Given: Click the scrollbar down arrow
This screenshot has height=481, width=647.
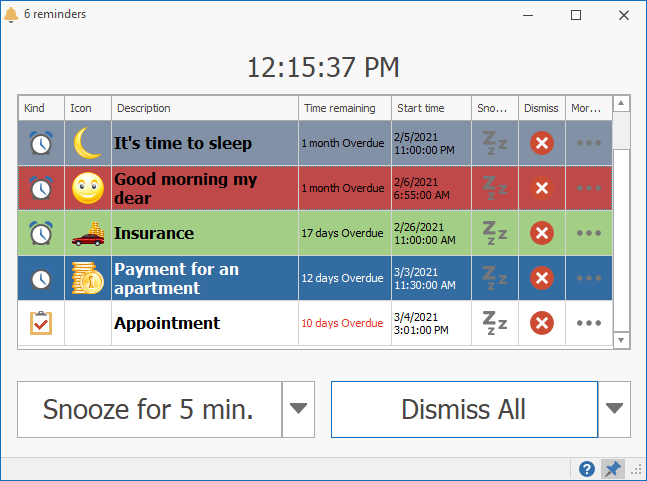Looking at the screenshot, I should pyautogui.click(x=621, y=340).
